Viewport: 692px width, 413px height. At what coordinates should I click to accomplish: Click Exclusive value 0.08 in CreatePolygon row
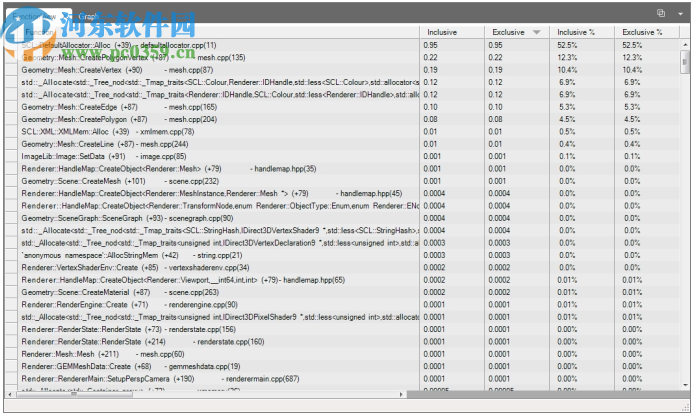pyautogui.click(x=517, y=119)
